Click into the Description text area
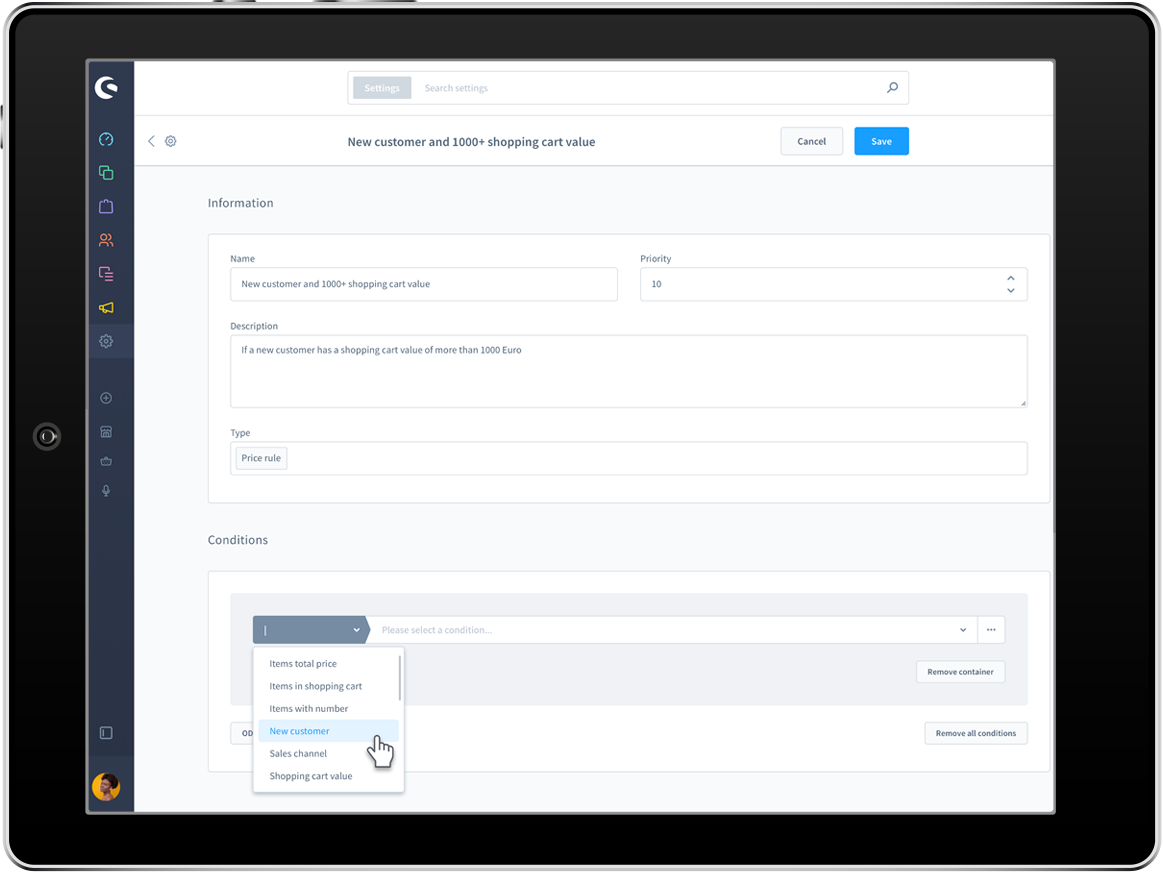This screenshot has width=1163, height=872. pos(628,371)
